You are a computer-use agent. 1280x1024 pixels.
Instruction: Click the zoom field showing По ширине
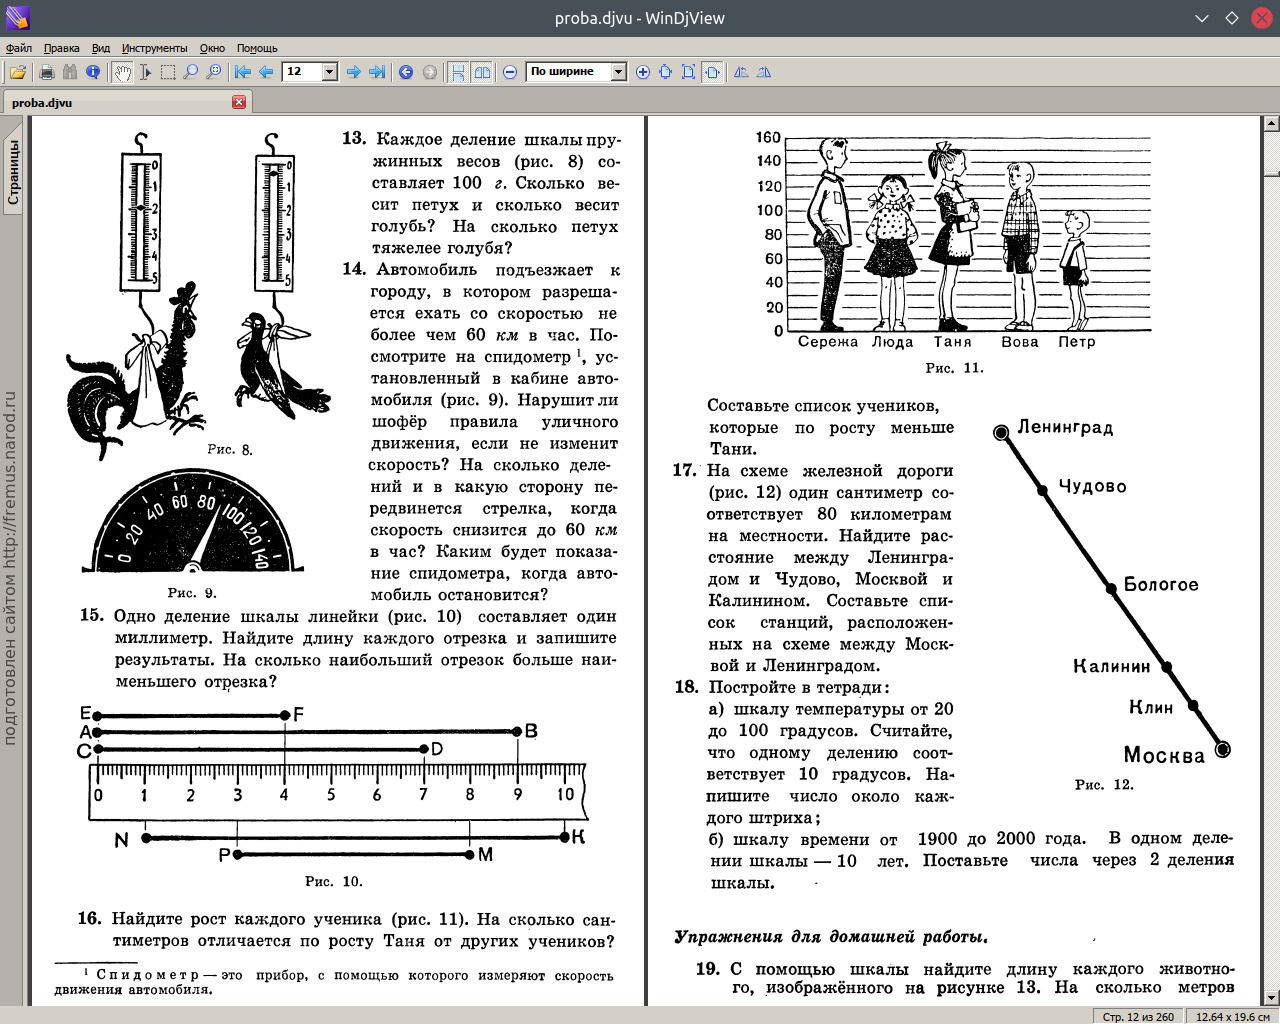coord(568,72)
